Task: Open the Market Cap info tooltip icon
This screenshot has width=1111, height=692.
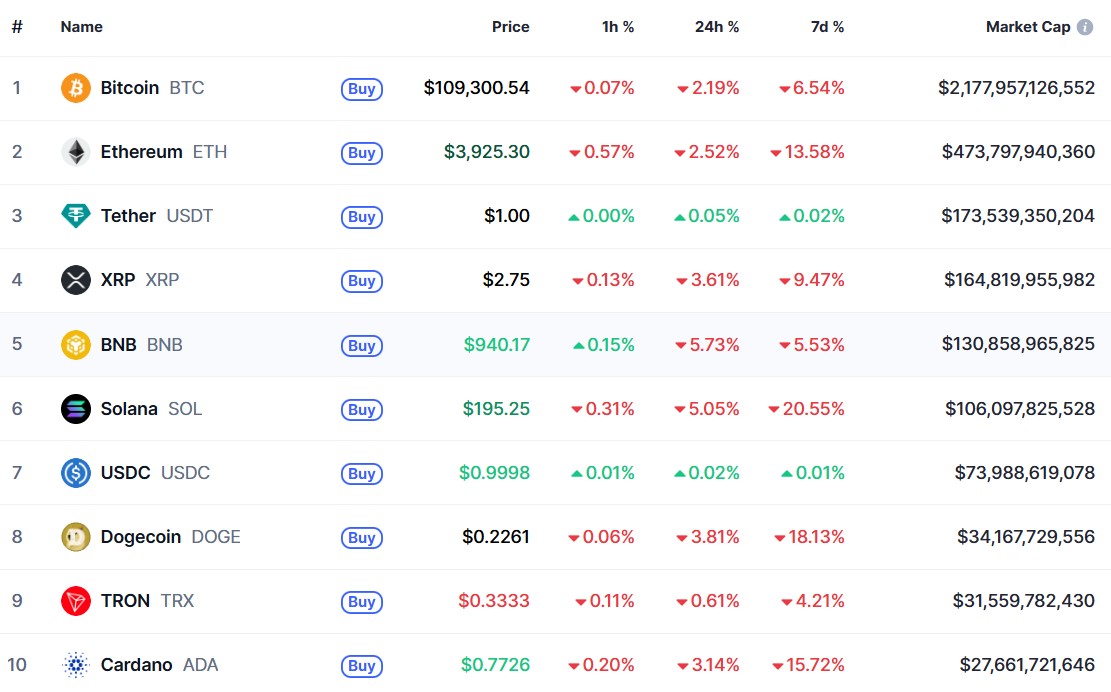Action: coord(1085,27)
